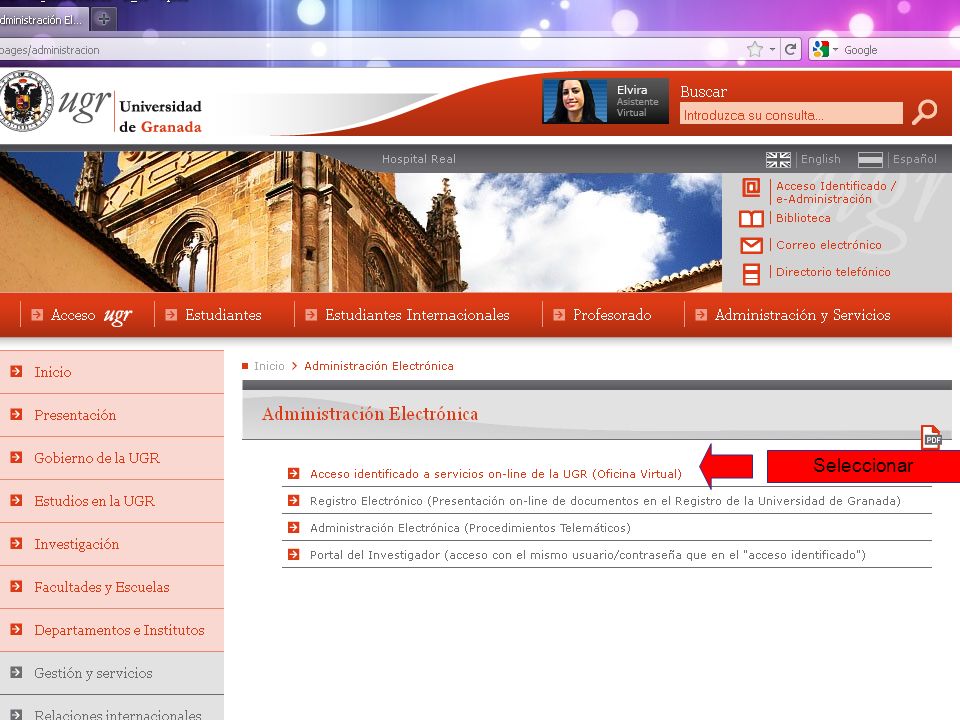Viewport: 960px width, 720px height.
Task: Open Presentación in the sidebar
Action: [111, 415]
